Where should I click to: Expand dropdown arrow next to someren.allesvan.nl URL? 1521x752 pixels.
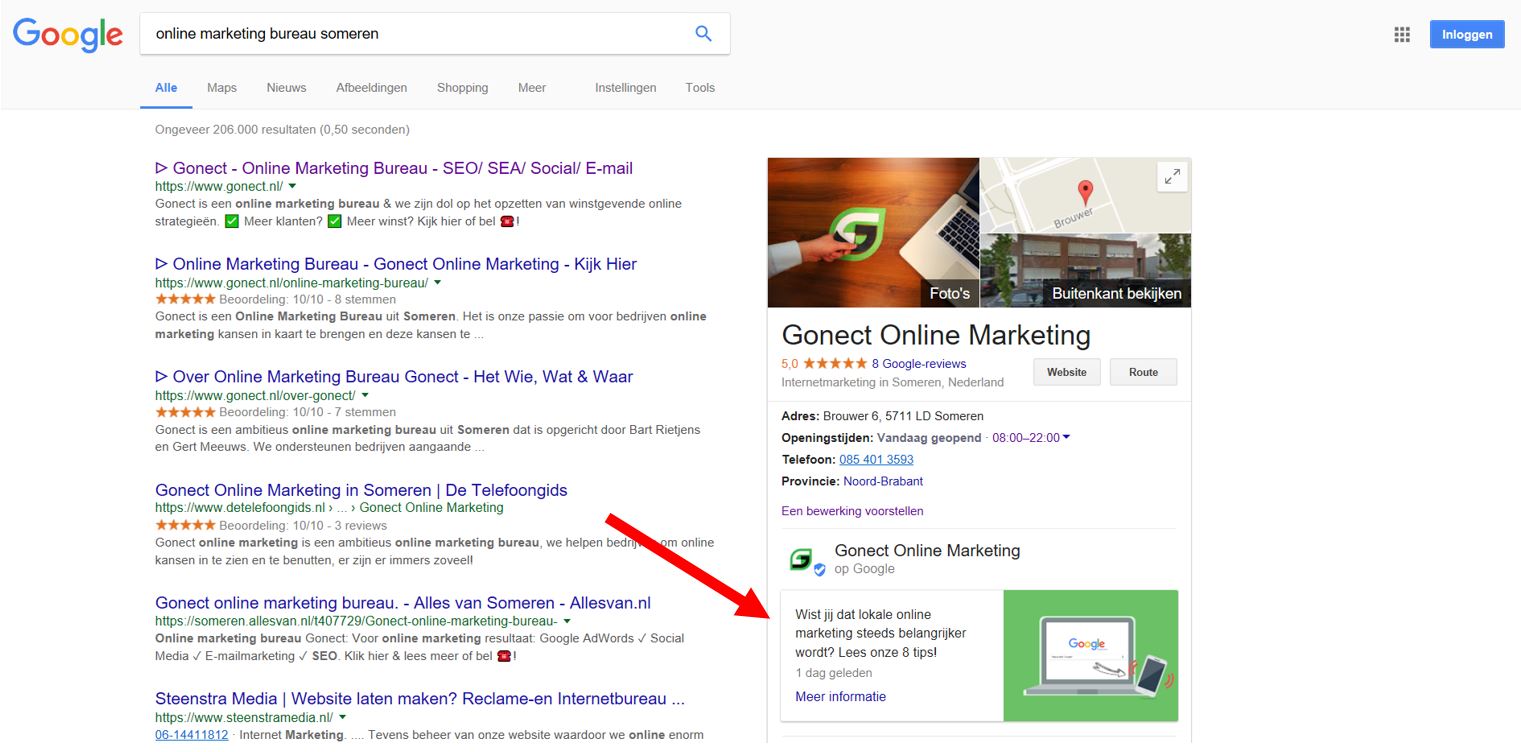(567, 621)
